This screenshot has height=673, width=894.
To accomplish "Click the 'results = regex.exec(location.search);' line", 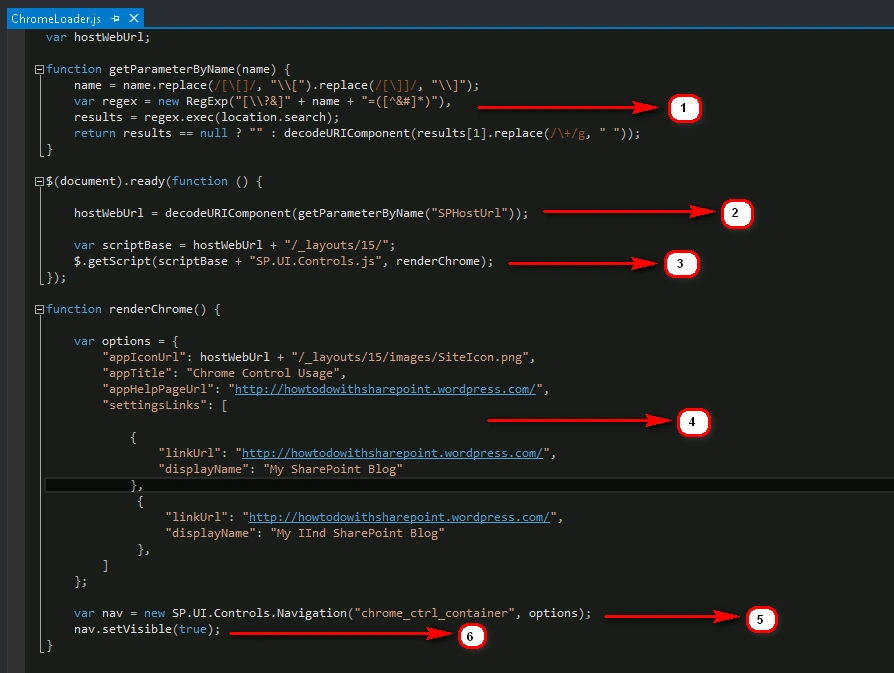I will pos(206,117).
